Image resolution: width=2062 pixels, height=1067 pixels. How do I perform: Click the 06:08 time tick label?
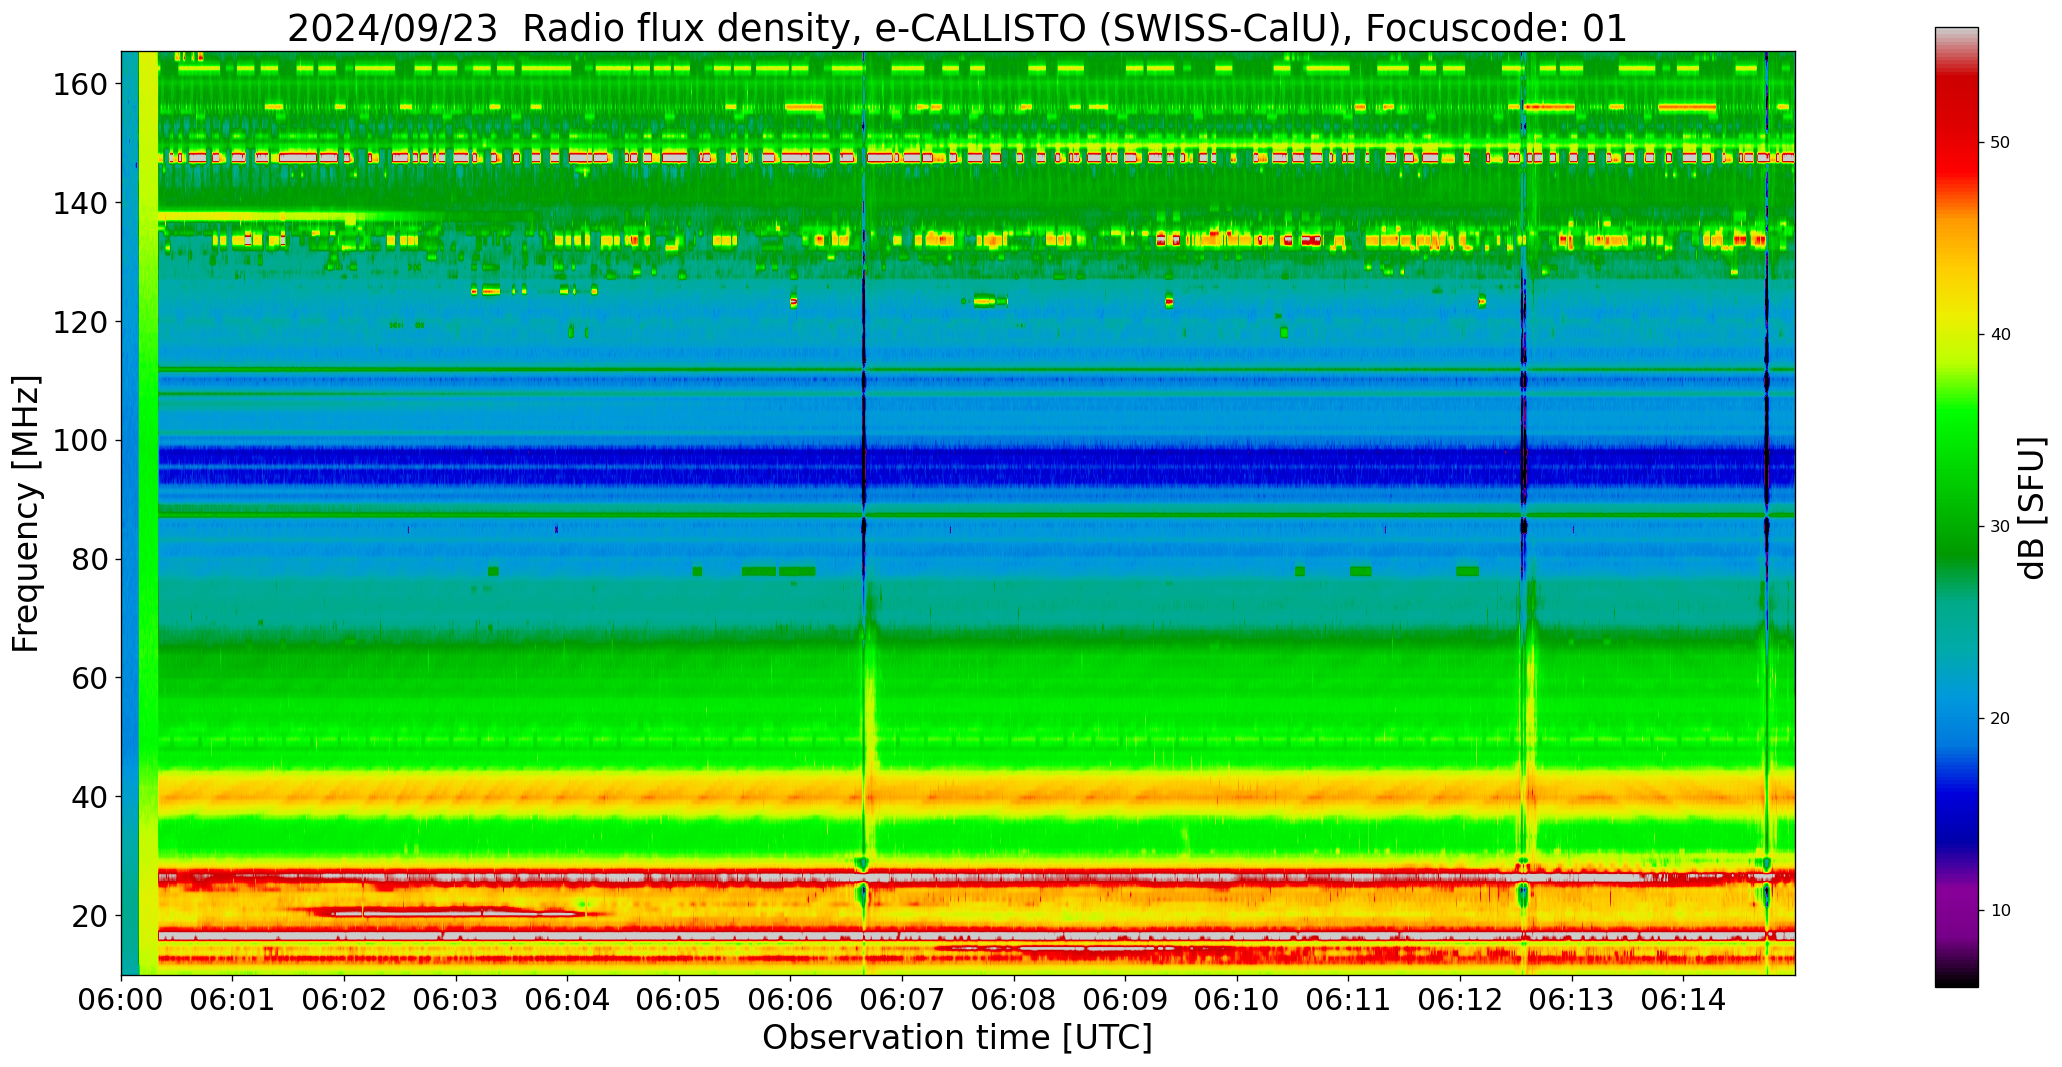coord(1014,998)
